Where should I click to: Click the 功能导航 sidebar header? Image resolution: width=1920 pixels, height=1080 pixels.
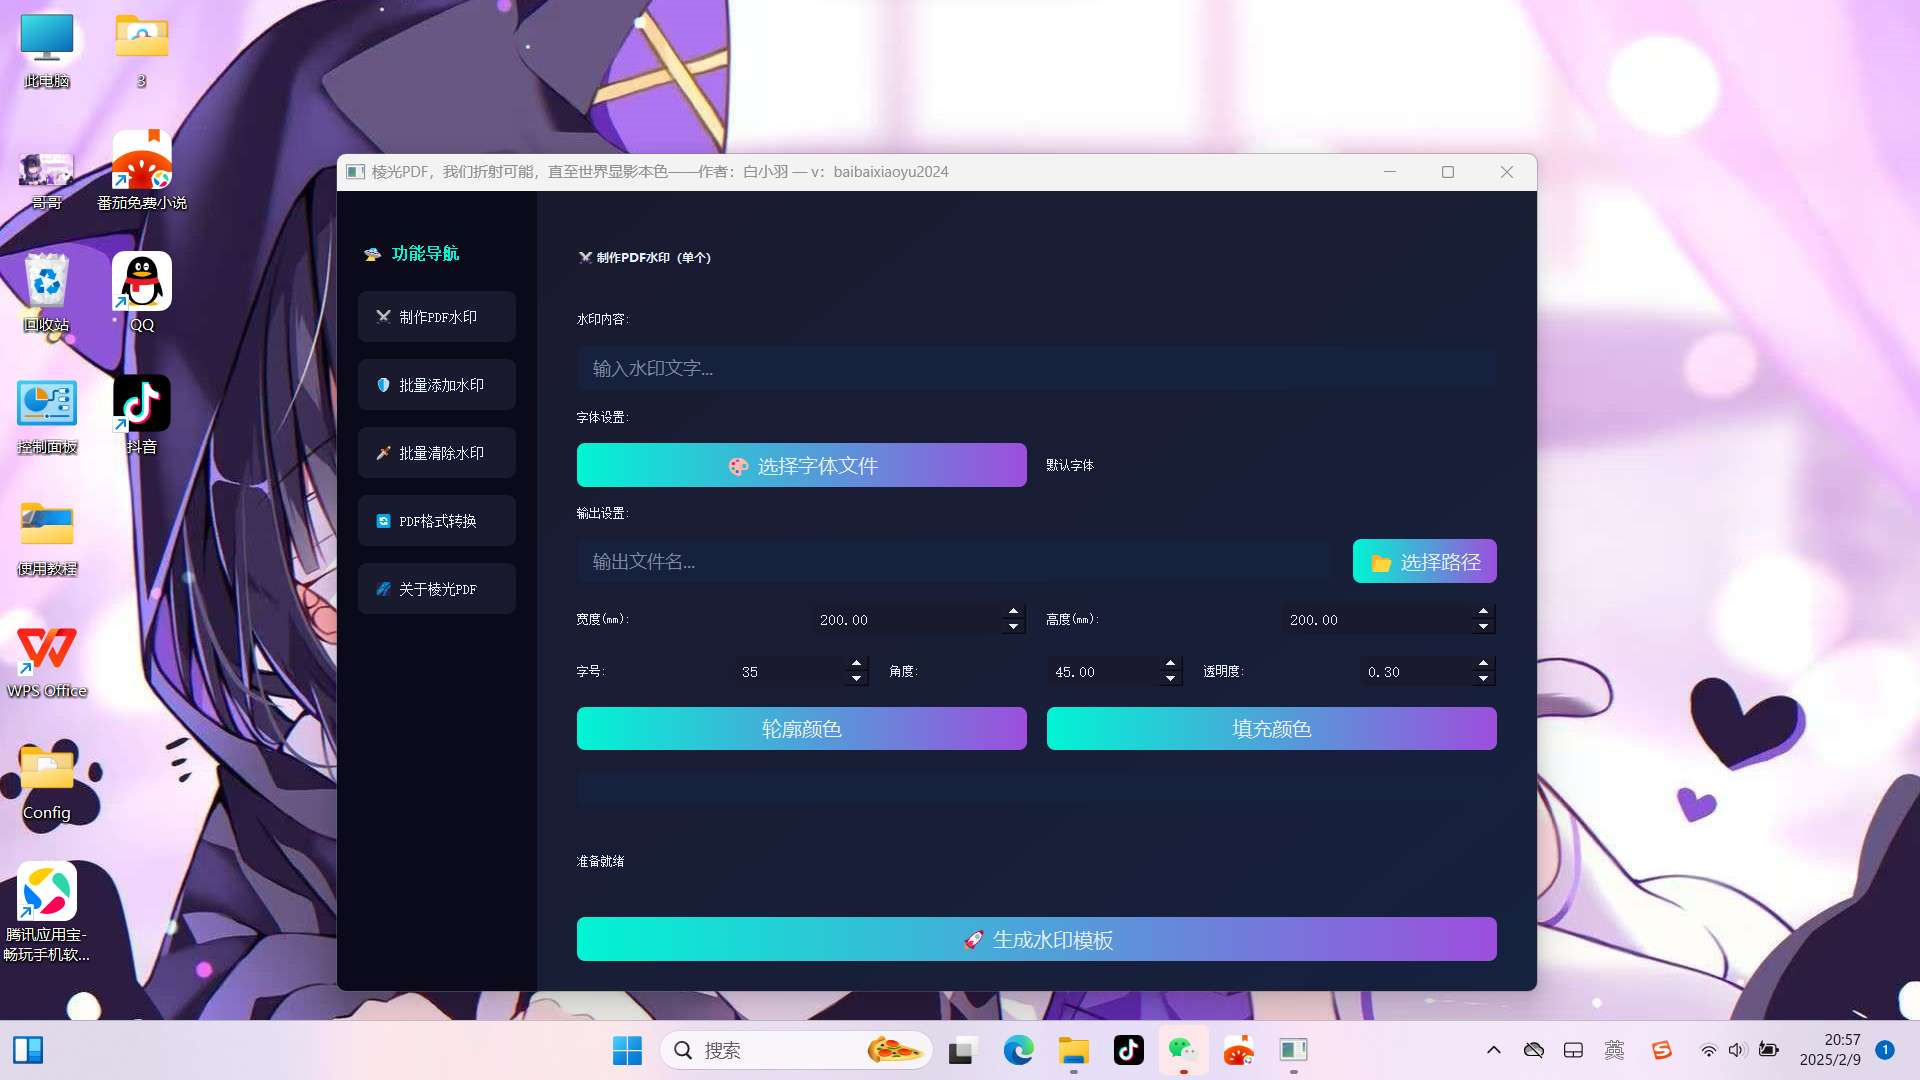click(x=412, y=253)
